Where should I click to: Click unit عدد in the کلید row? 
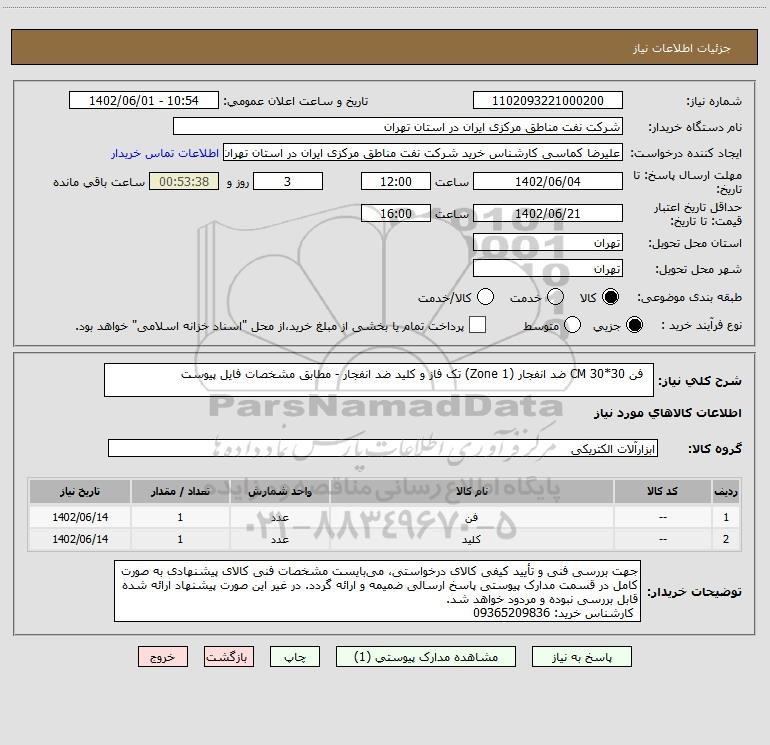tap(279, 539)
